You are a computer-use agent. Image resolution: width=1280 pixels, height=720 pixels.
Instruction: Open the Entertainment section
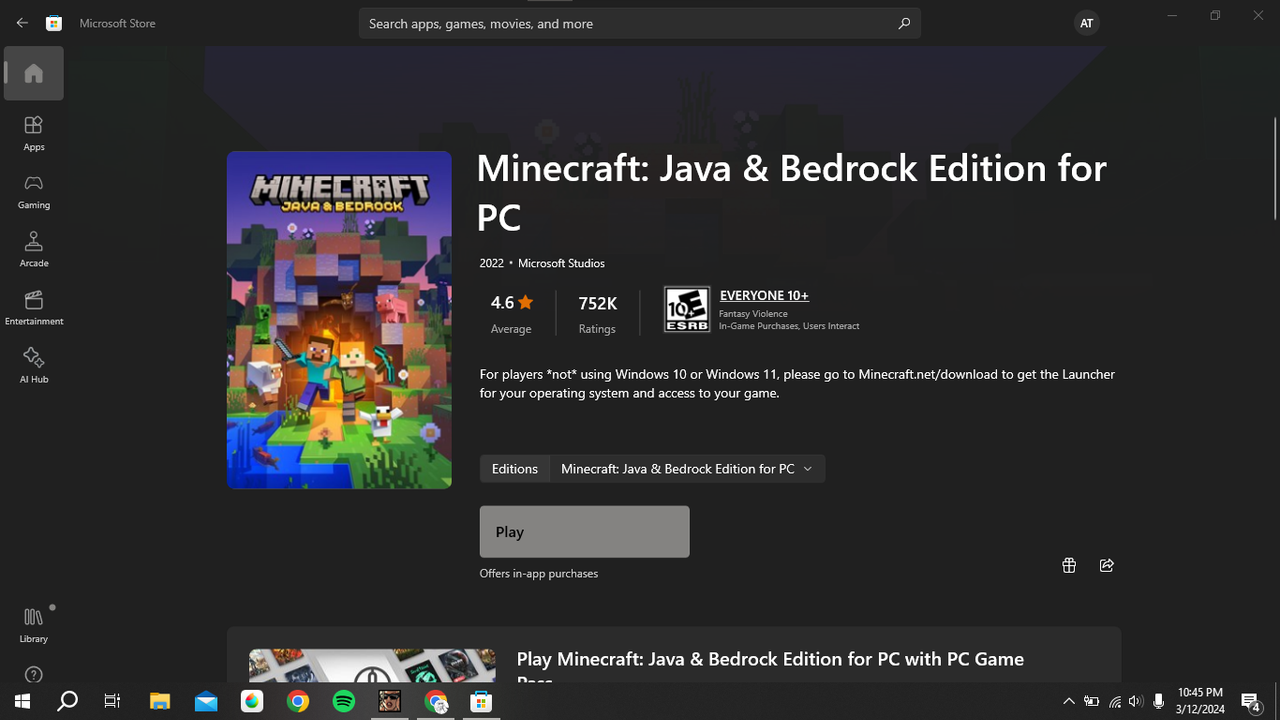(34, 307)
